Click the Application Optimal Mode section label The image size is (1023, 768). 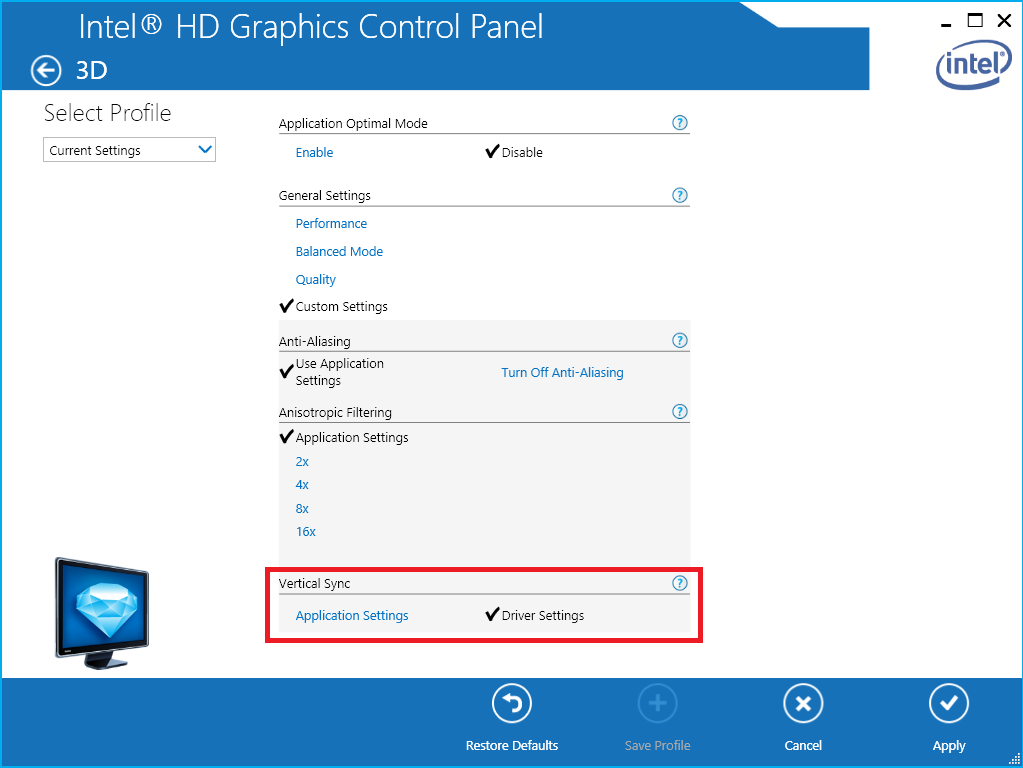click(x=352, y=123)
